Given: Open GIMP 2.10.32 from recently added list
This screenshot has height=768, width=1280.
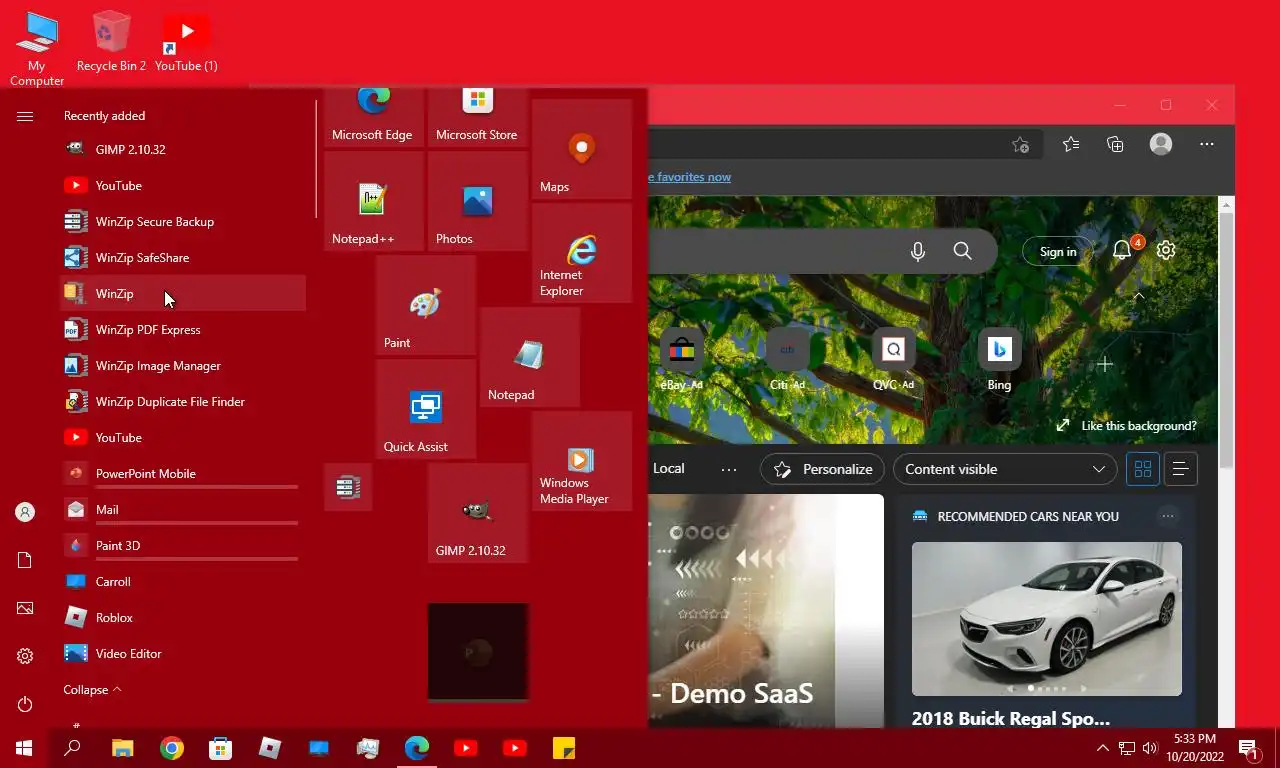Looking at the screenshot, I should pos(183,149).
